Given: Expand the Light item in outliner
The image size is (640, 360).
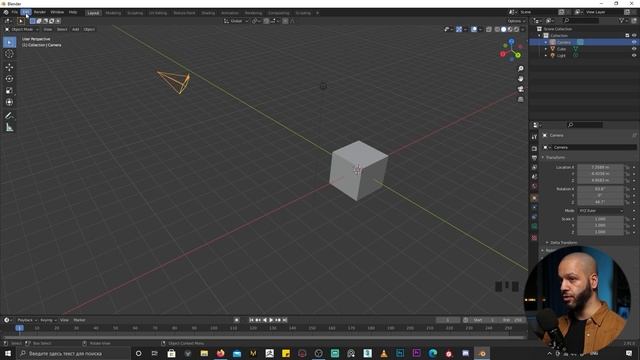Looking at the screenshot, I should [x=546, y=55].
